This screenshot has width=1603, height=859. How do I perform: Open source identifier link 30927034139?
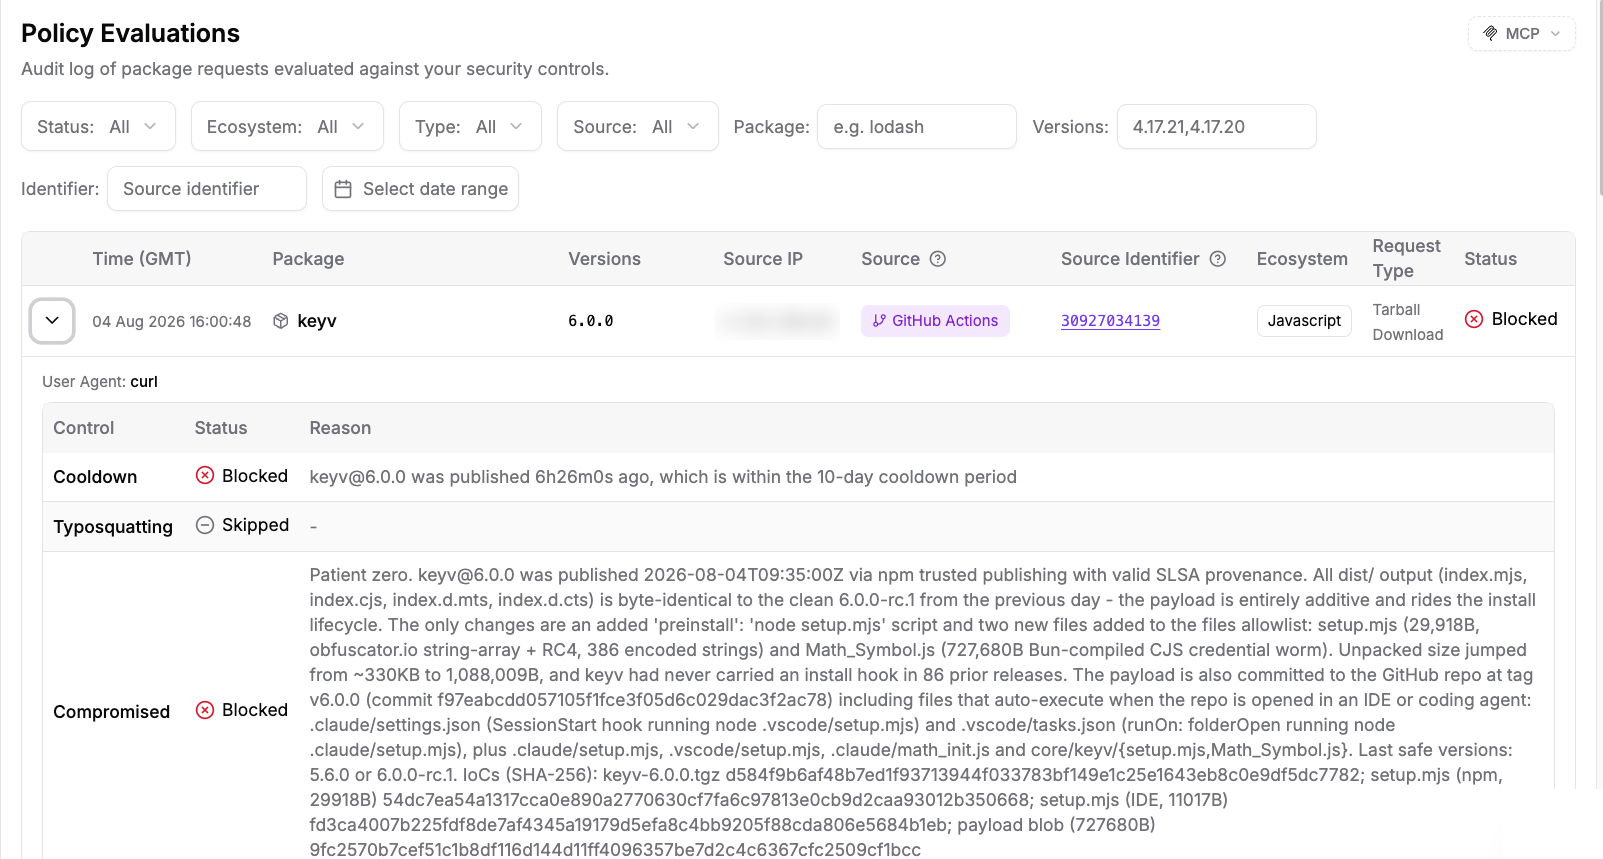[x=1110, y=321]
